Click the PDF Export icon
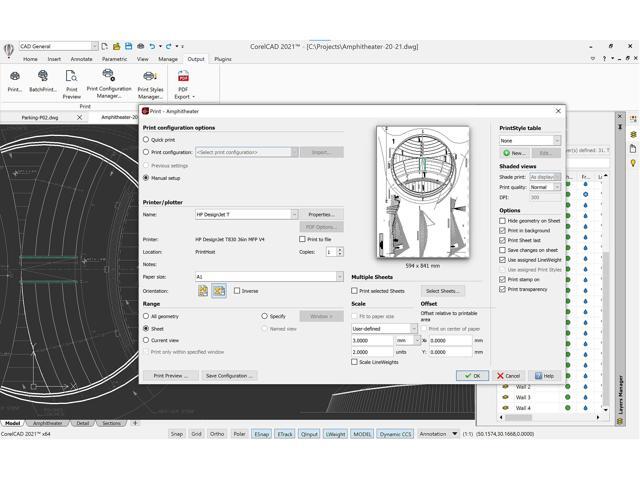The width and height of the screenshot is (640, 480). coord(183,76)
